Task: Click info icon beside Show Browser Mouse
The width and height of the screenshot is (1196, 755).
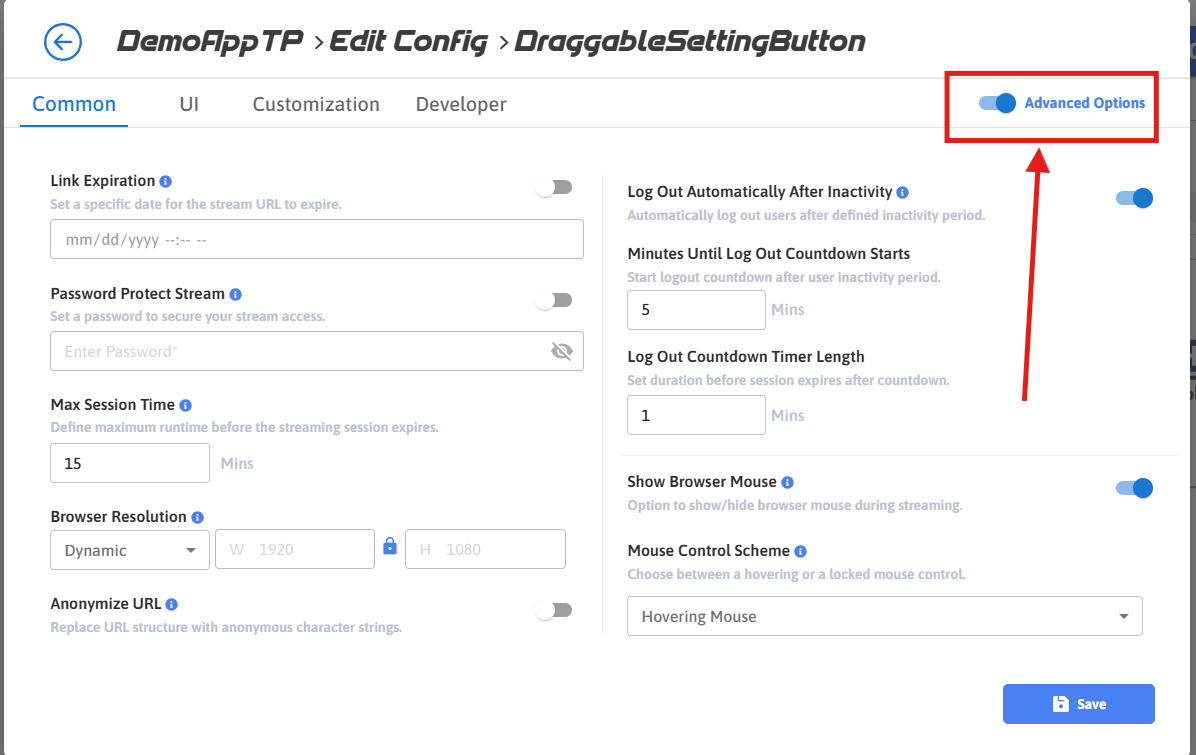Action: click(788, 482)
